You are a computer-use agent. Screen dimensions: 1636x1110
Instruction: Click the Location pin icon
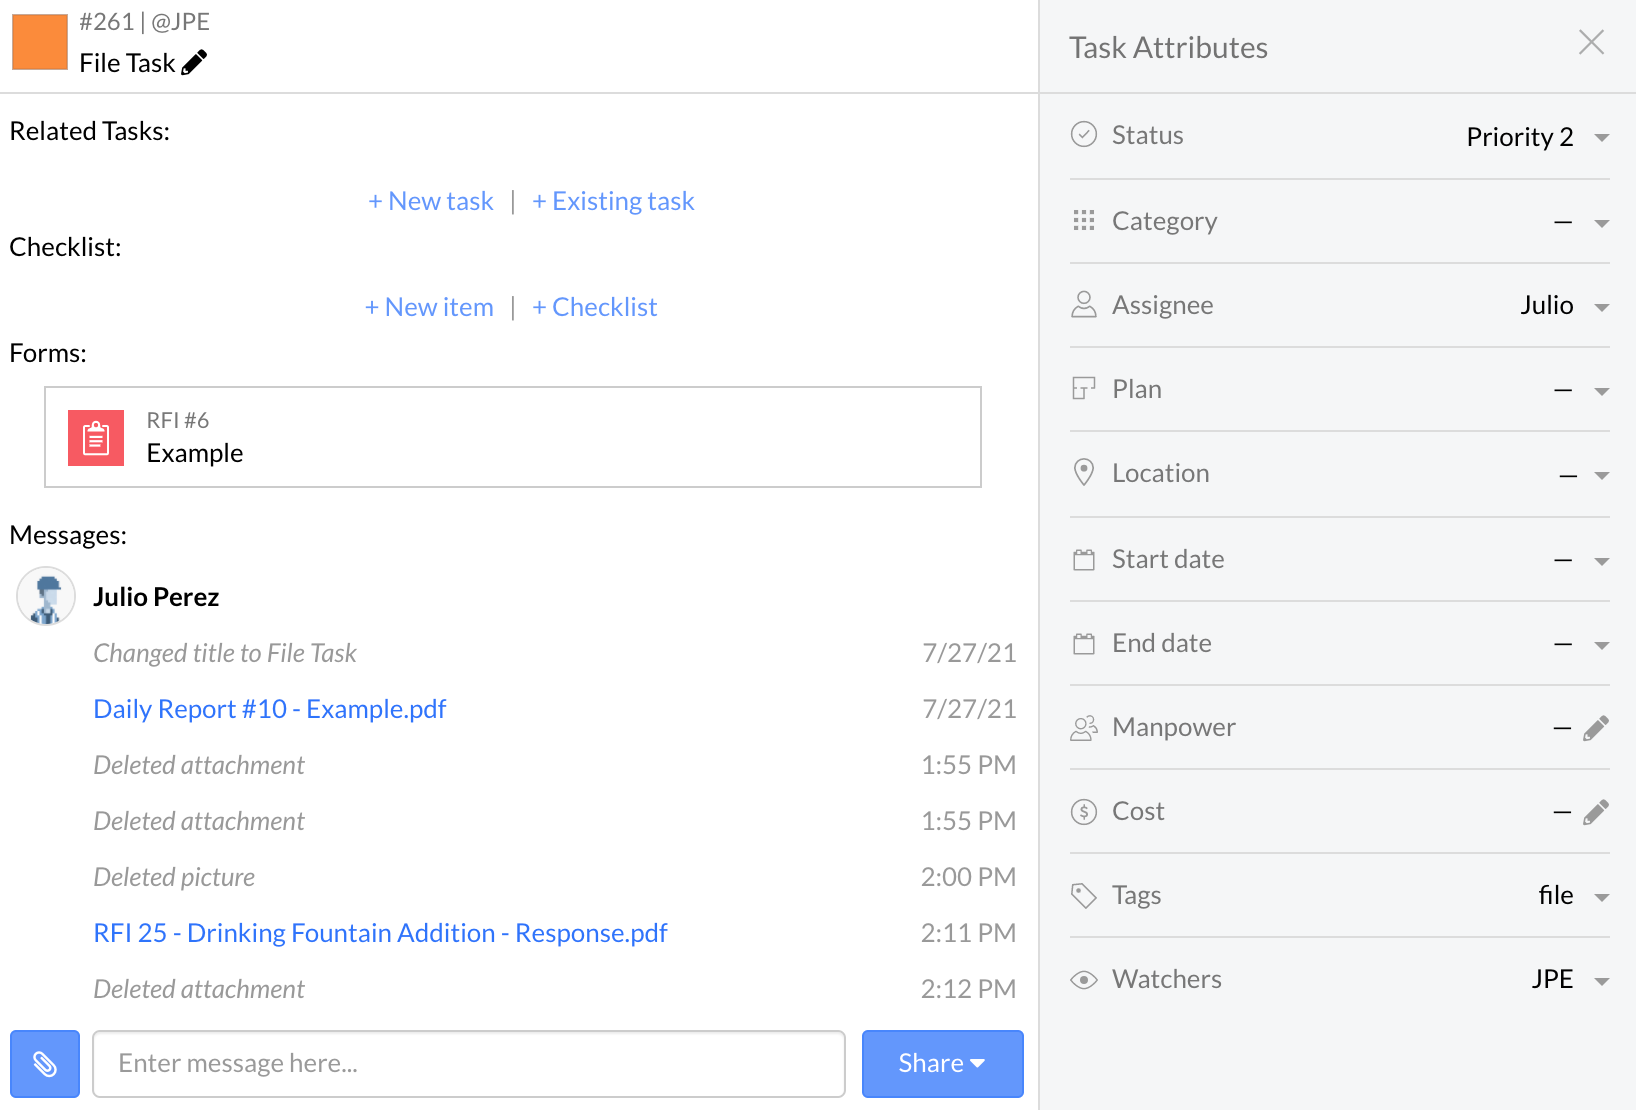click(1084, 472)
